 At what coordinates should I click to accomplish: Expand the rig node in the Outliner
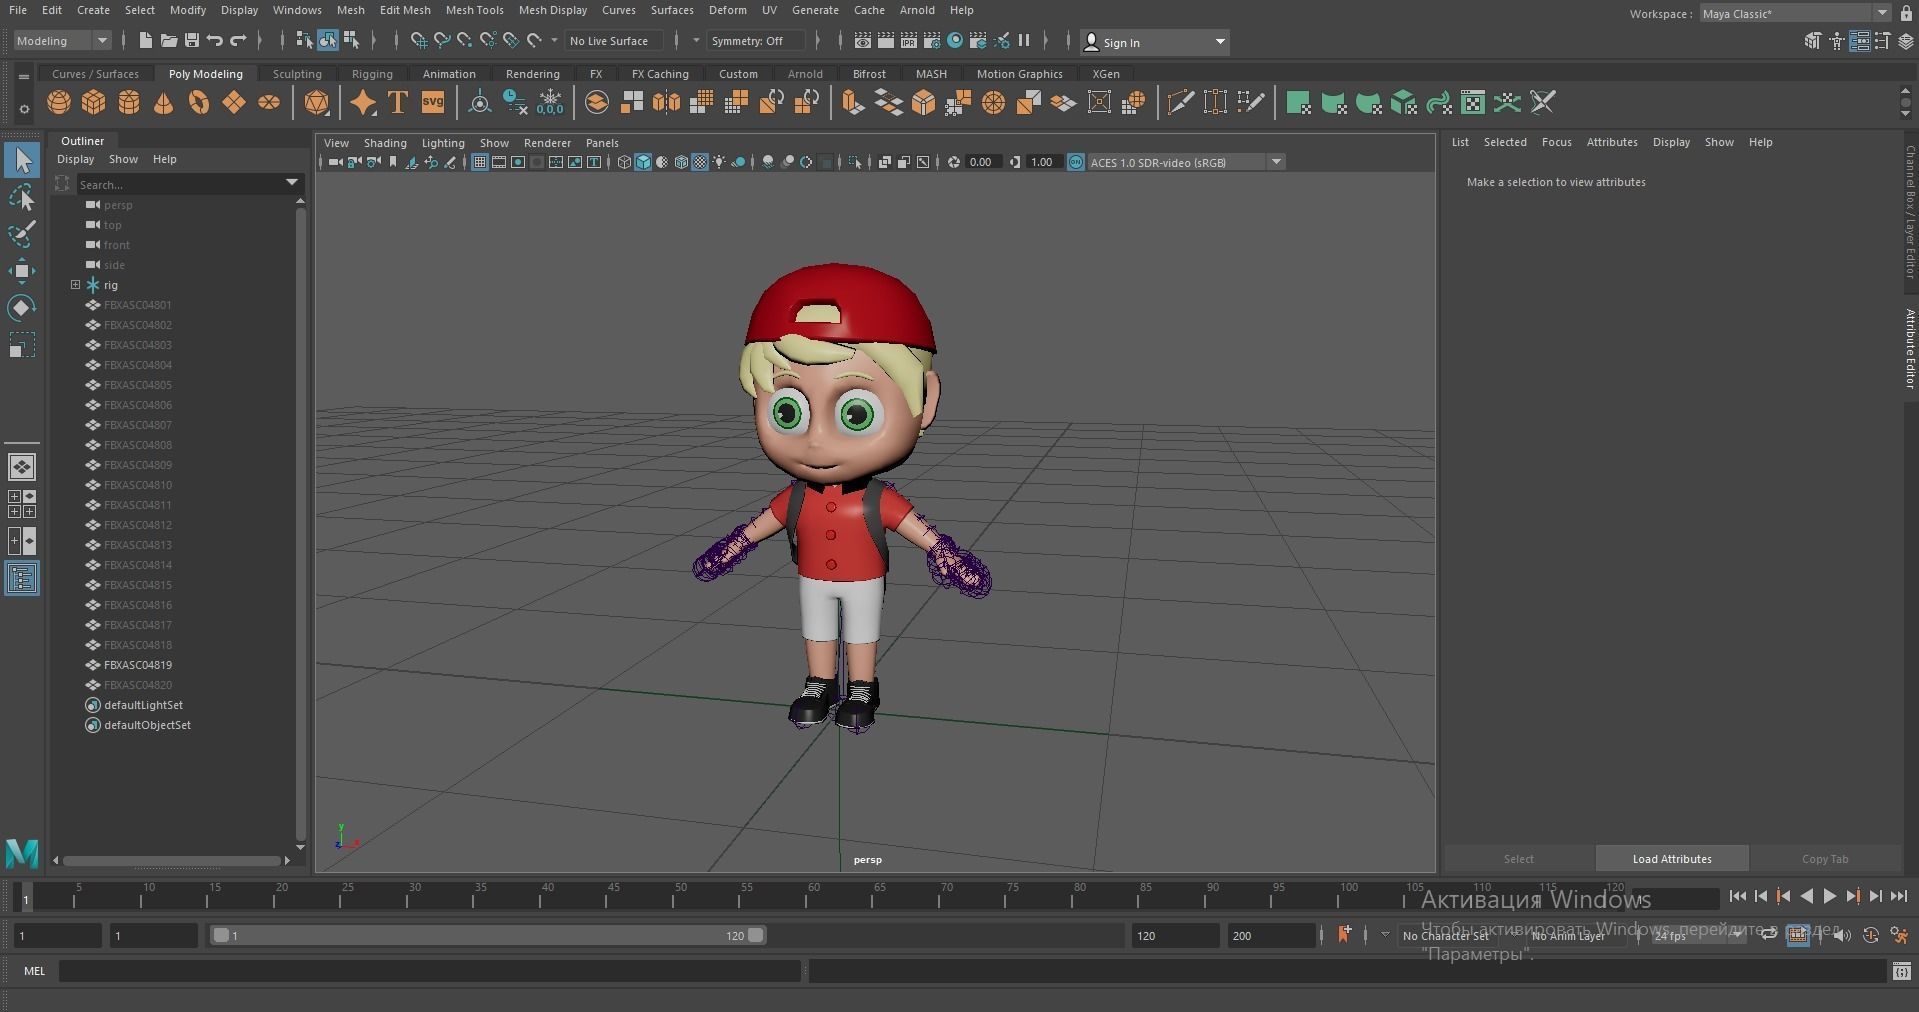click(x=75, y=285)
